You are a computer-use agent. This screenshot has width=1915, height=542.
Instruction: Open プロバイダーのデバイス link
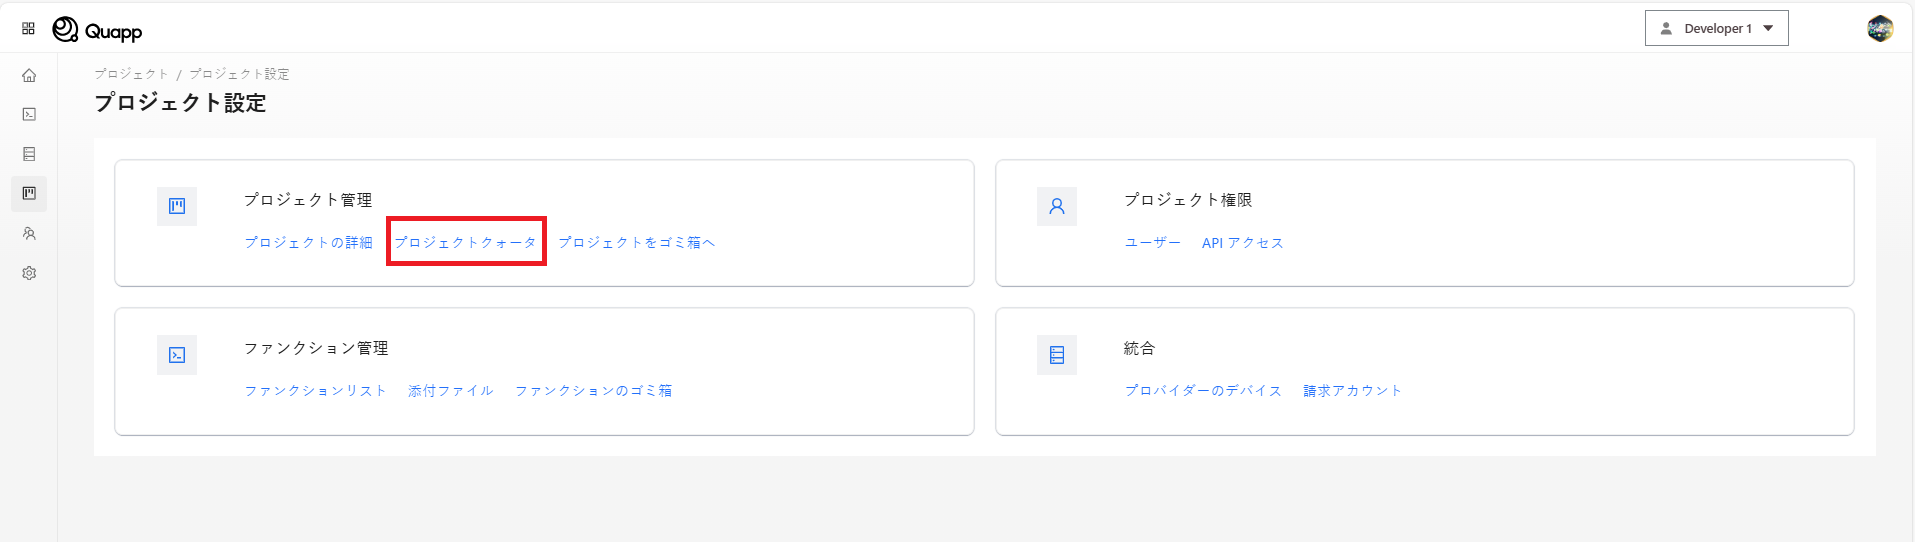pyautogui.click(x=1203, y=390)
